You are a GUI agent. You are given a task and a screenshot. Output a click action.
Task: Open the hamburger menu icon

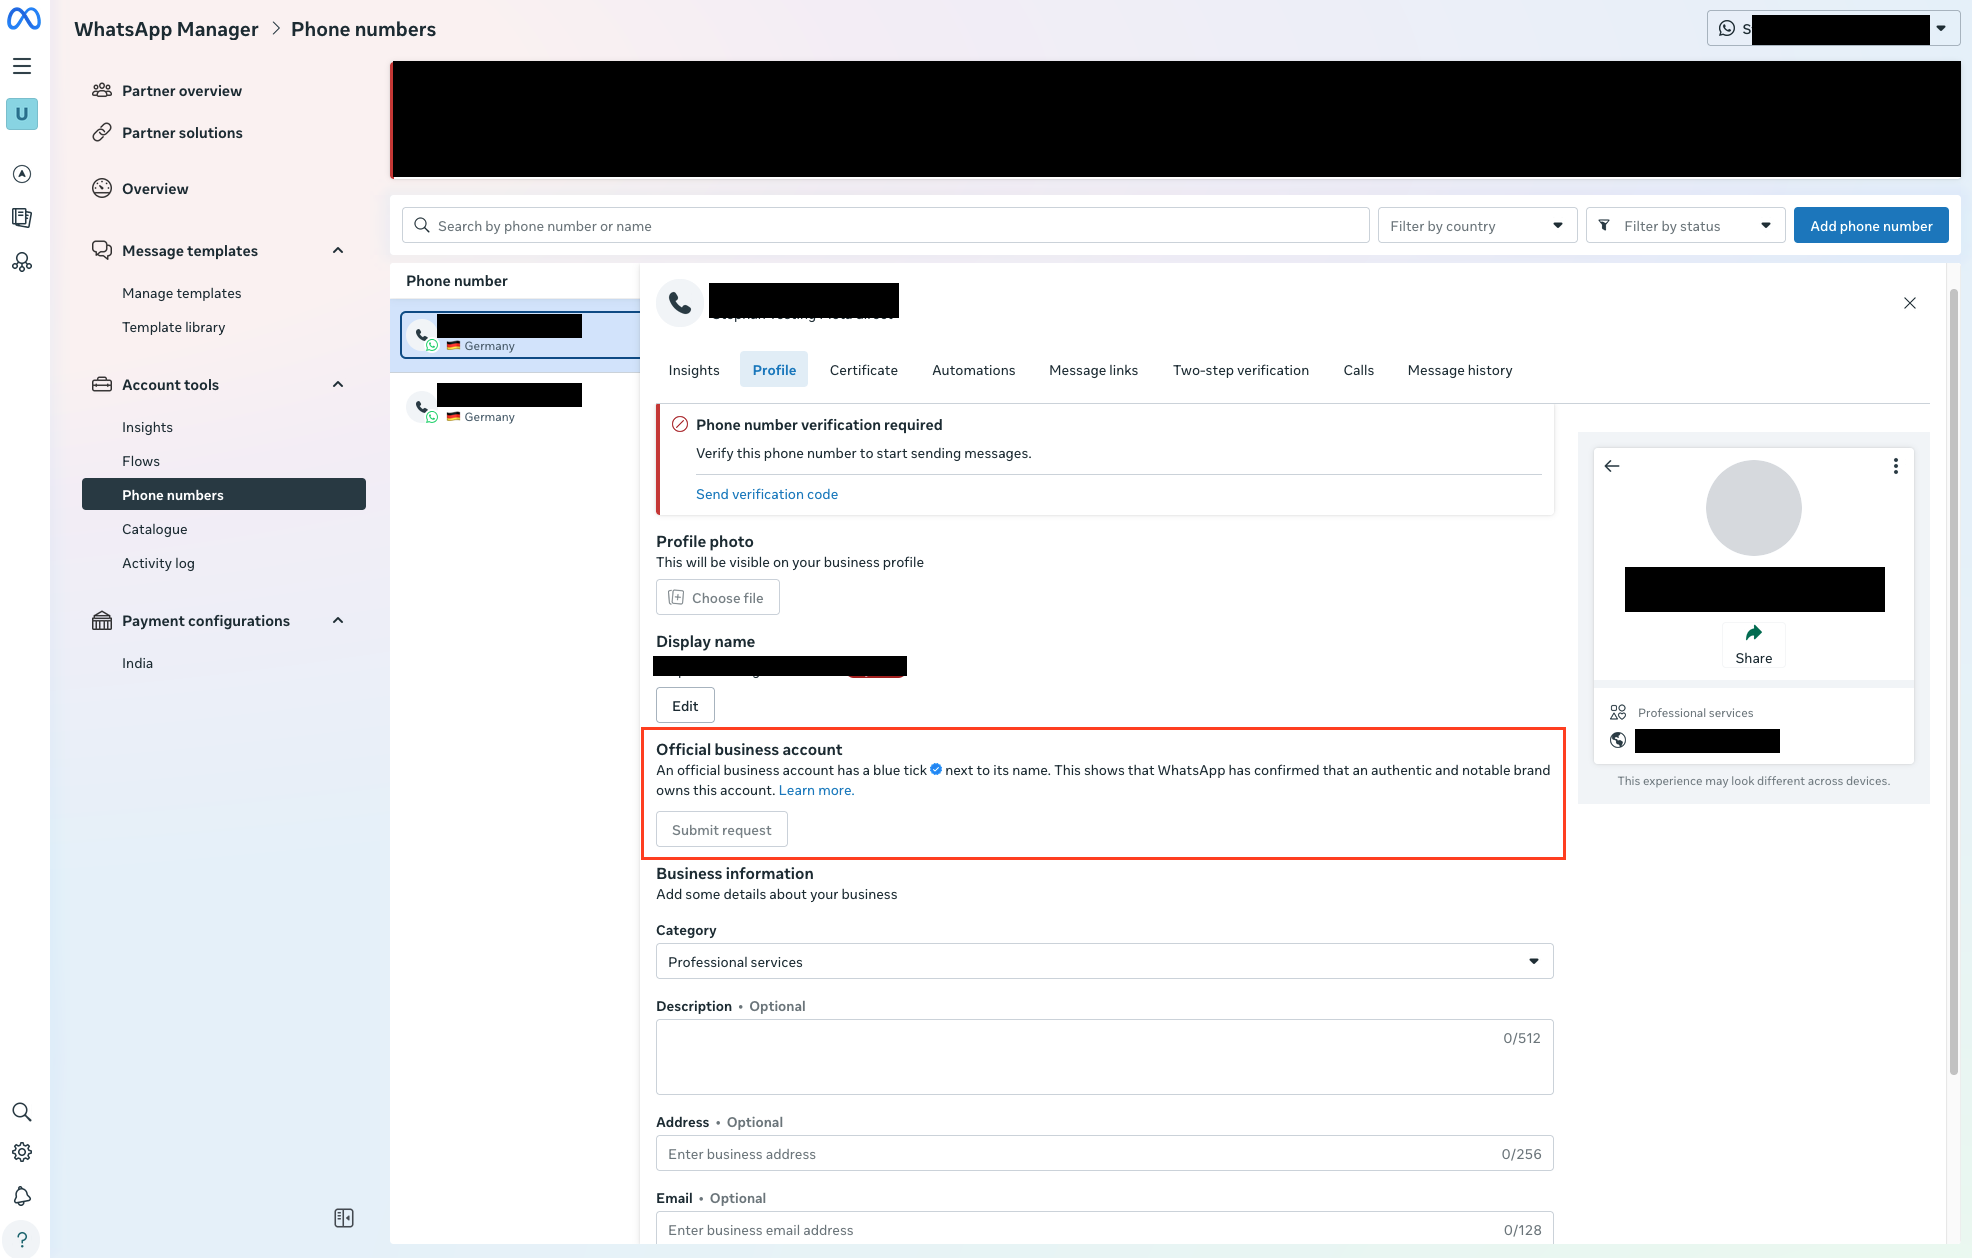[22, 66]
